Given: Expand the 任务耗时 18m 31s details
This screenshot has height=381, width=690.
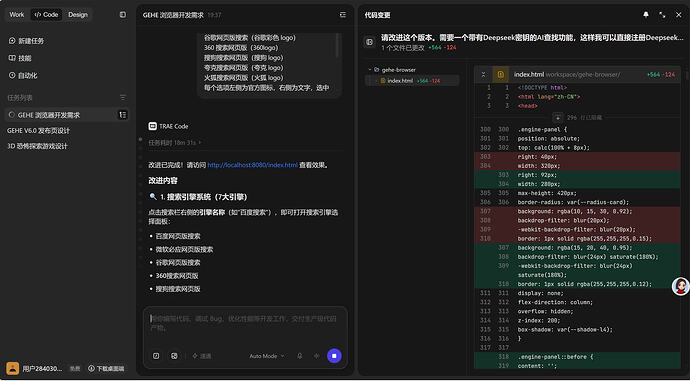Looking at the screenshot, I should 176,143.
